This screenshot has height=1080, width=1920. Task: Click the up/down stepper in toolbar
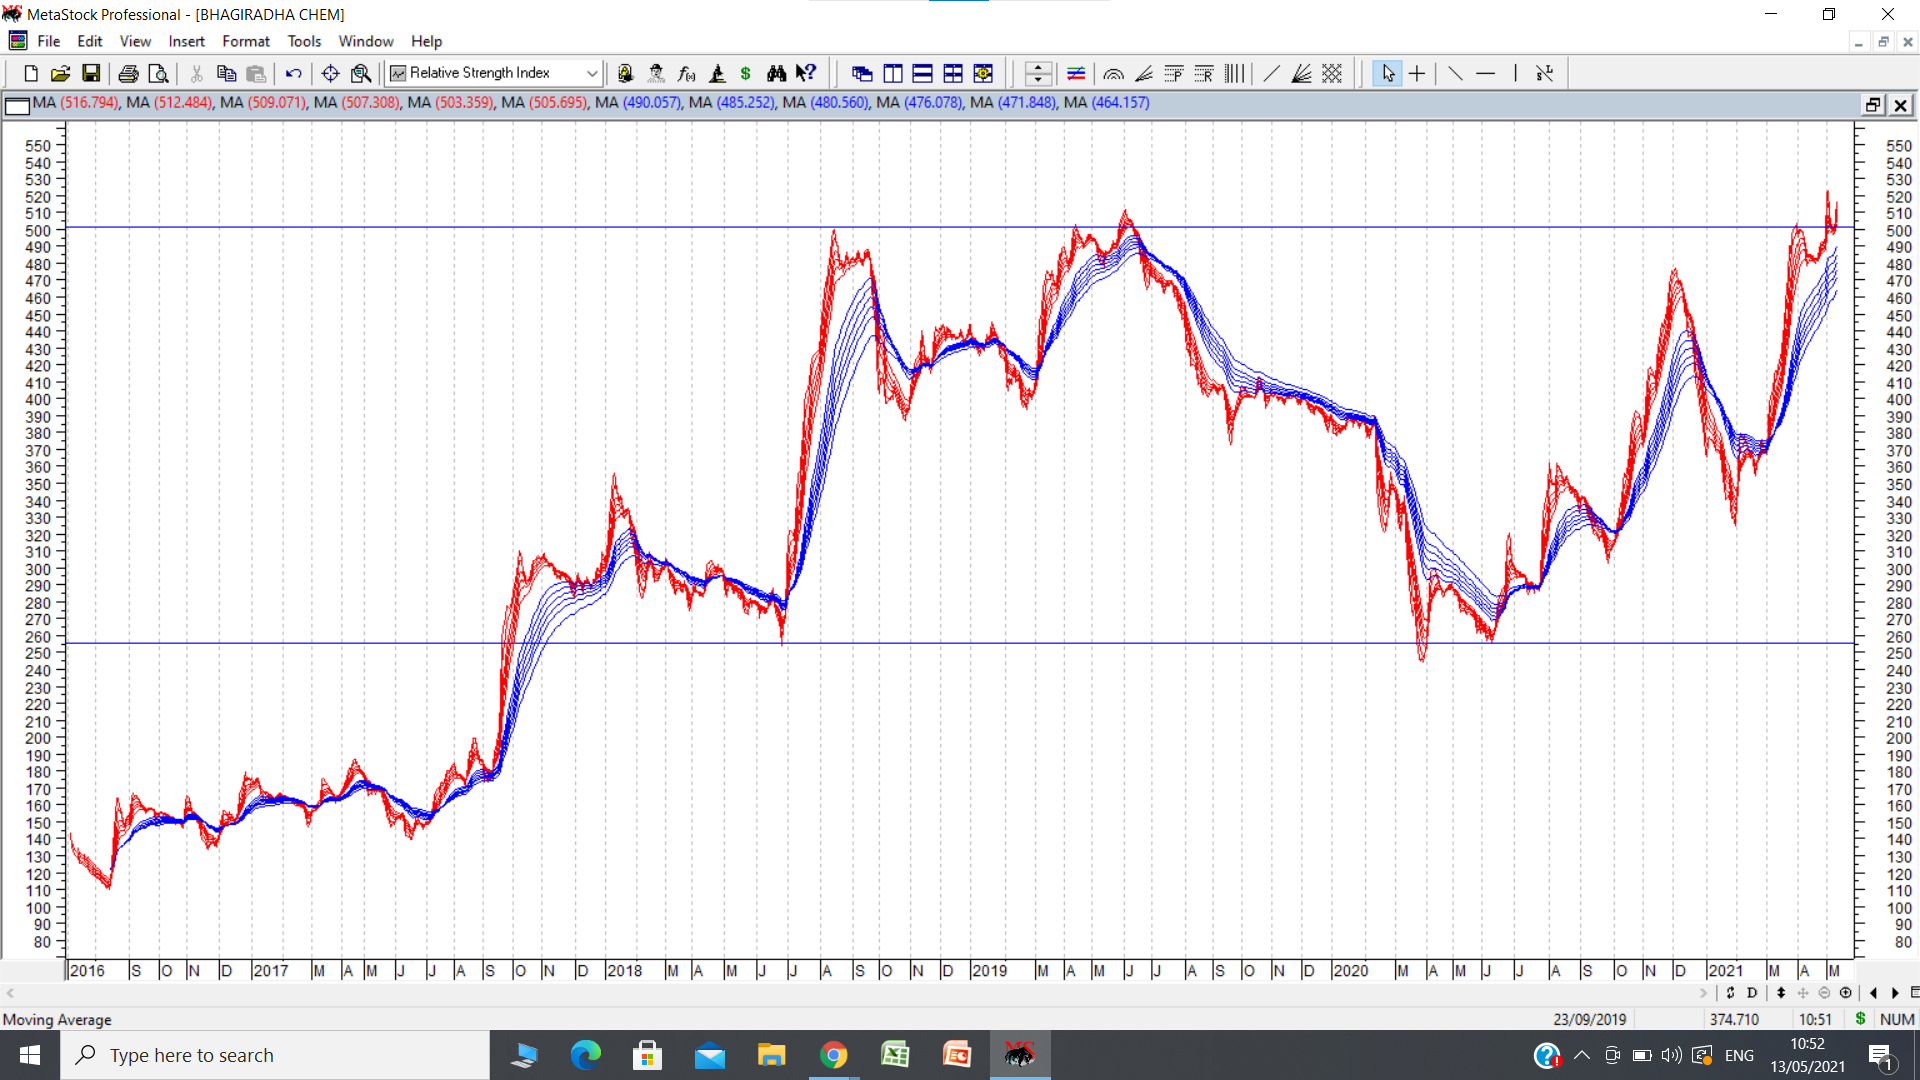tap(1038, 73)
